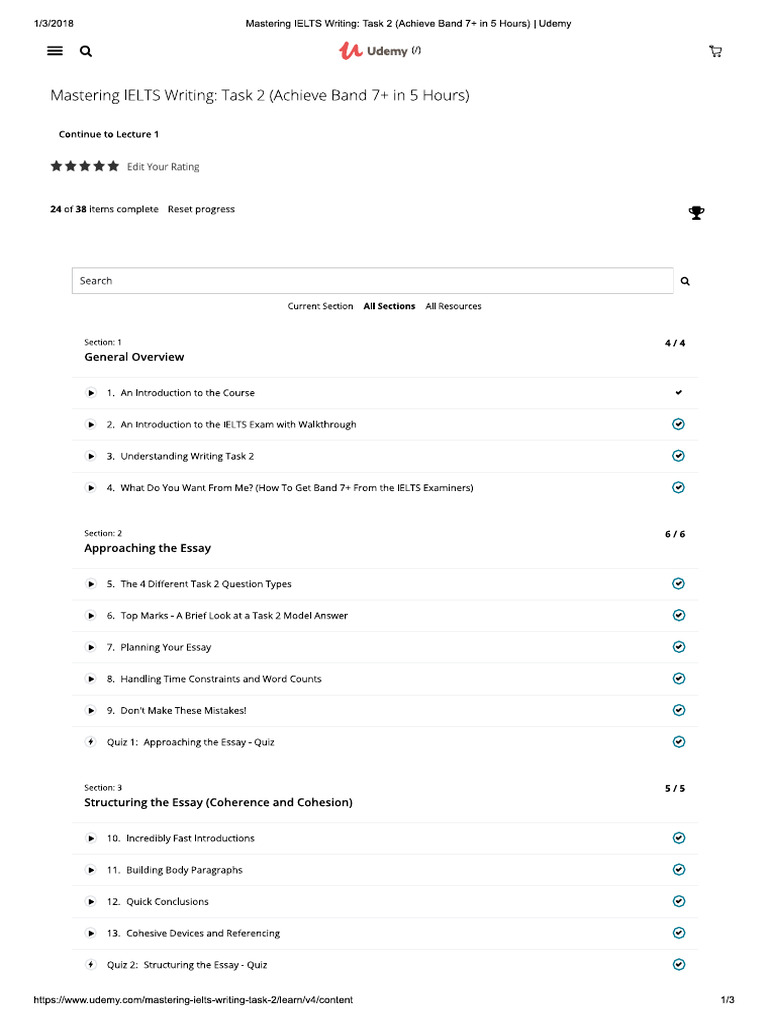Click the header search magnifier icon

click(86, 51)
